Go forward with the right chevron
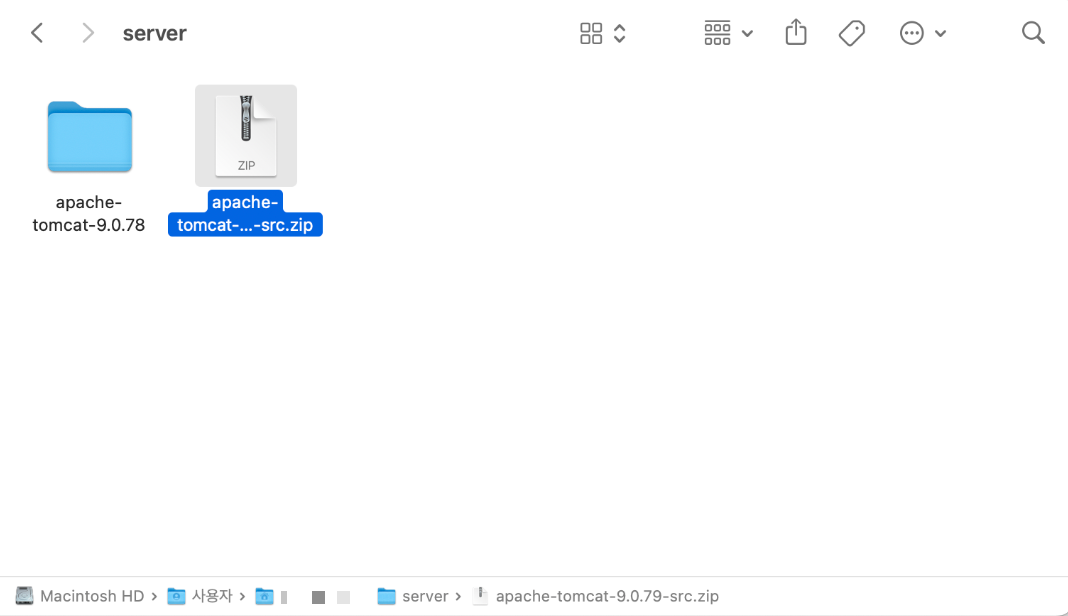Viewport: 1068px width, 616px height. click(x=88, y=33)
